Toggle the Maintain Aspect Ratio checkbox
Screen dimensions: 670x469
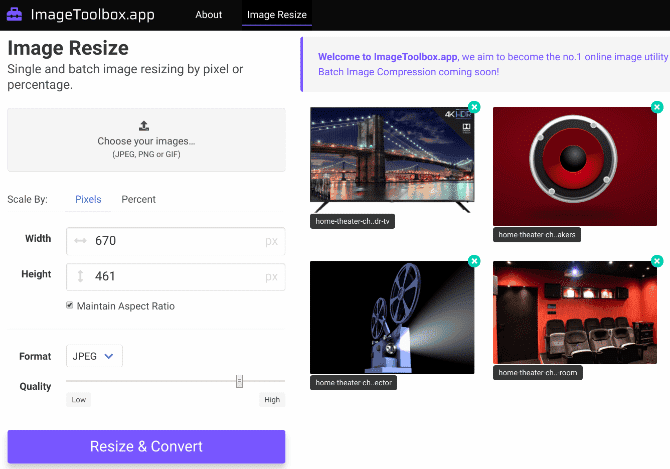(x=69, y=306)
